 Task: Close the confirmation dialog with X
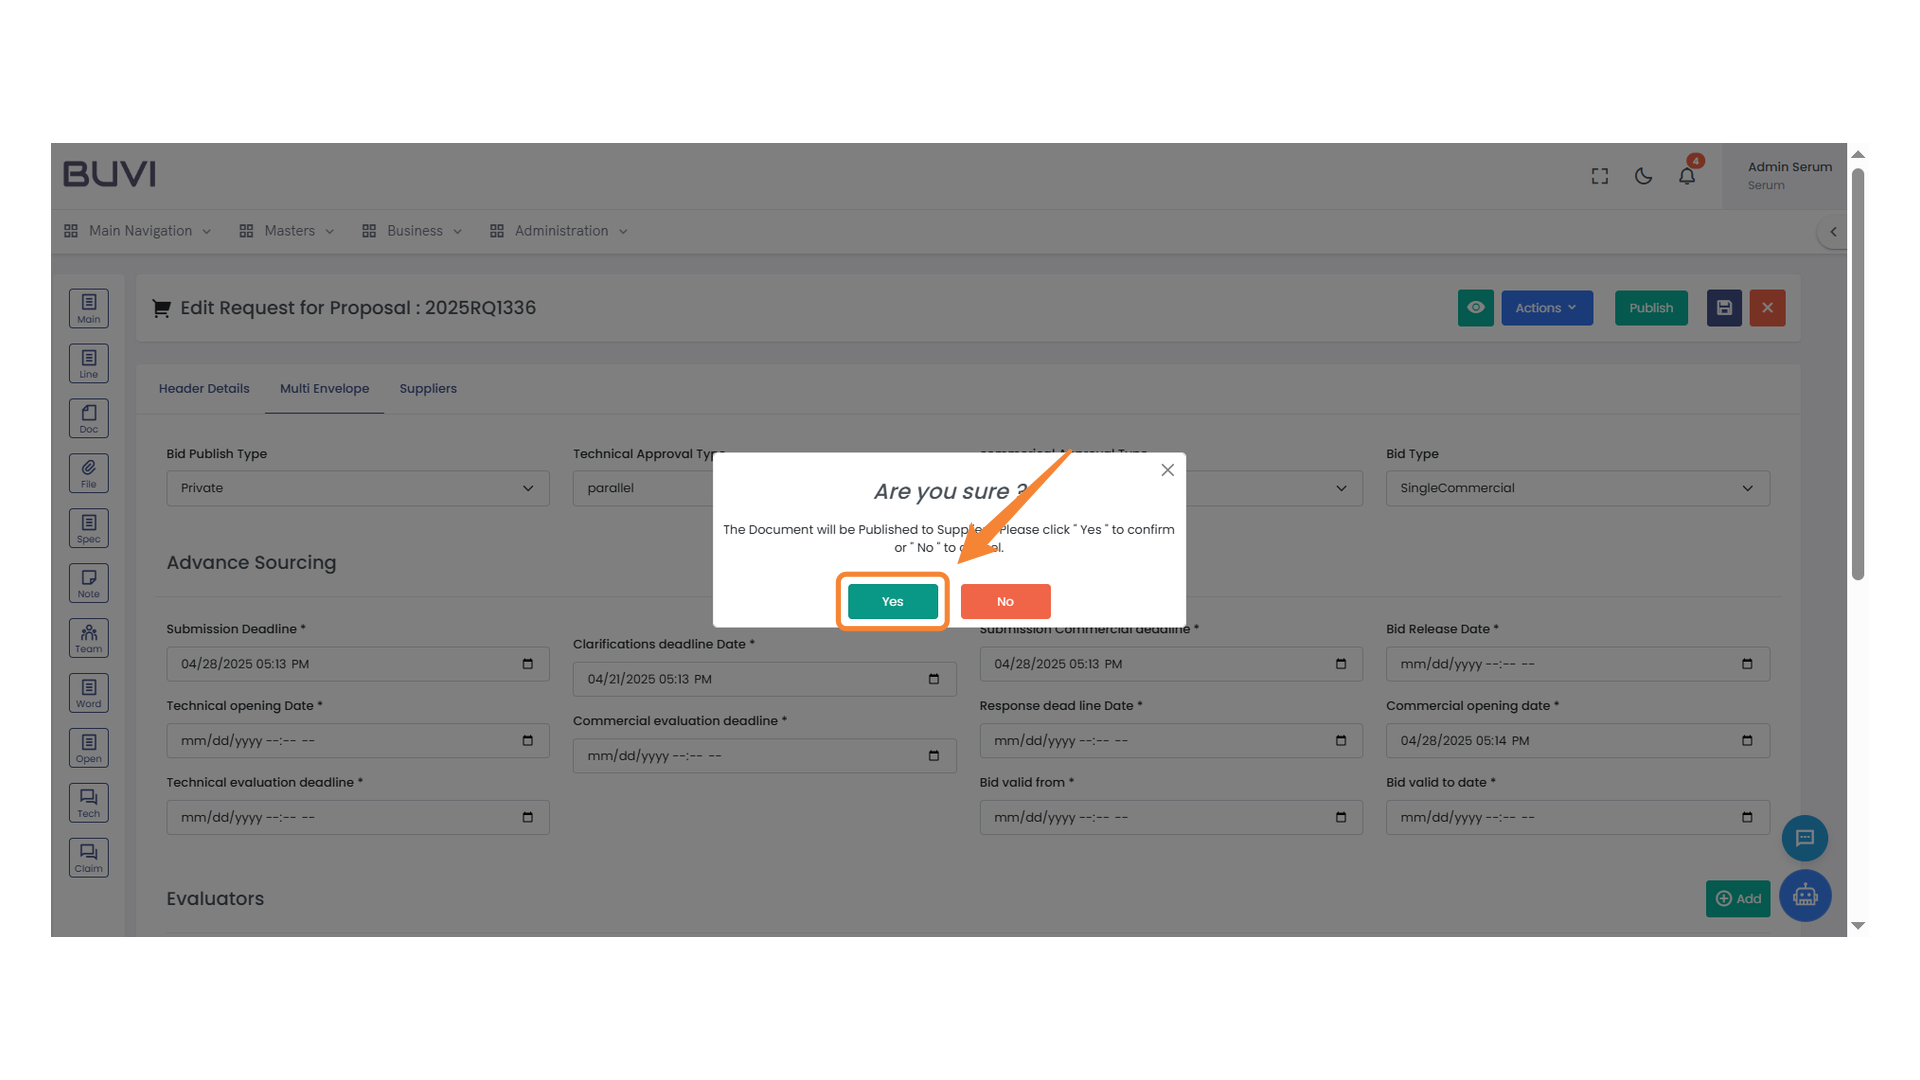click(1167, 470)
